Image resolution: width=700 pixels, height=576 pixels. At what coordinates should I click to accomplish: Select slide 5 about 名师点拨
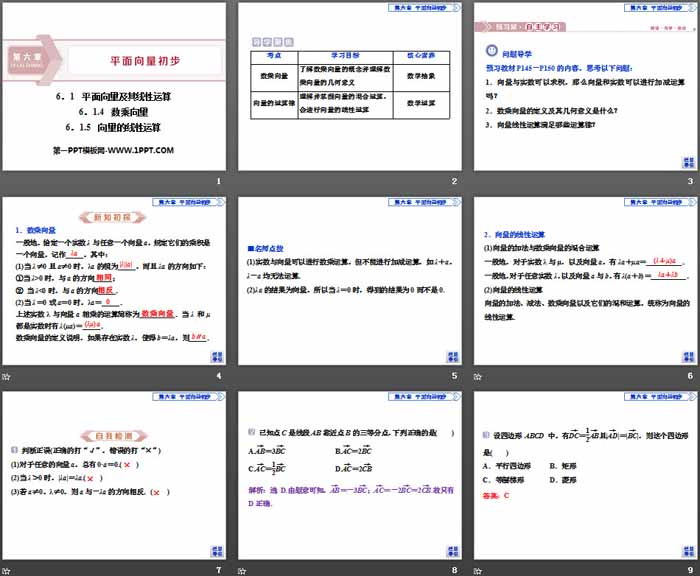coord(348,281)
